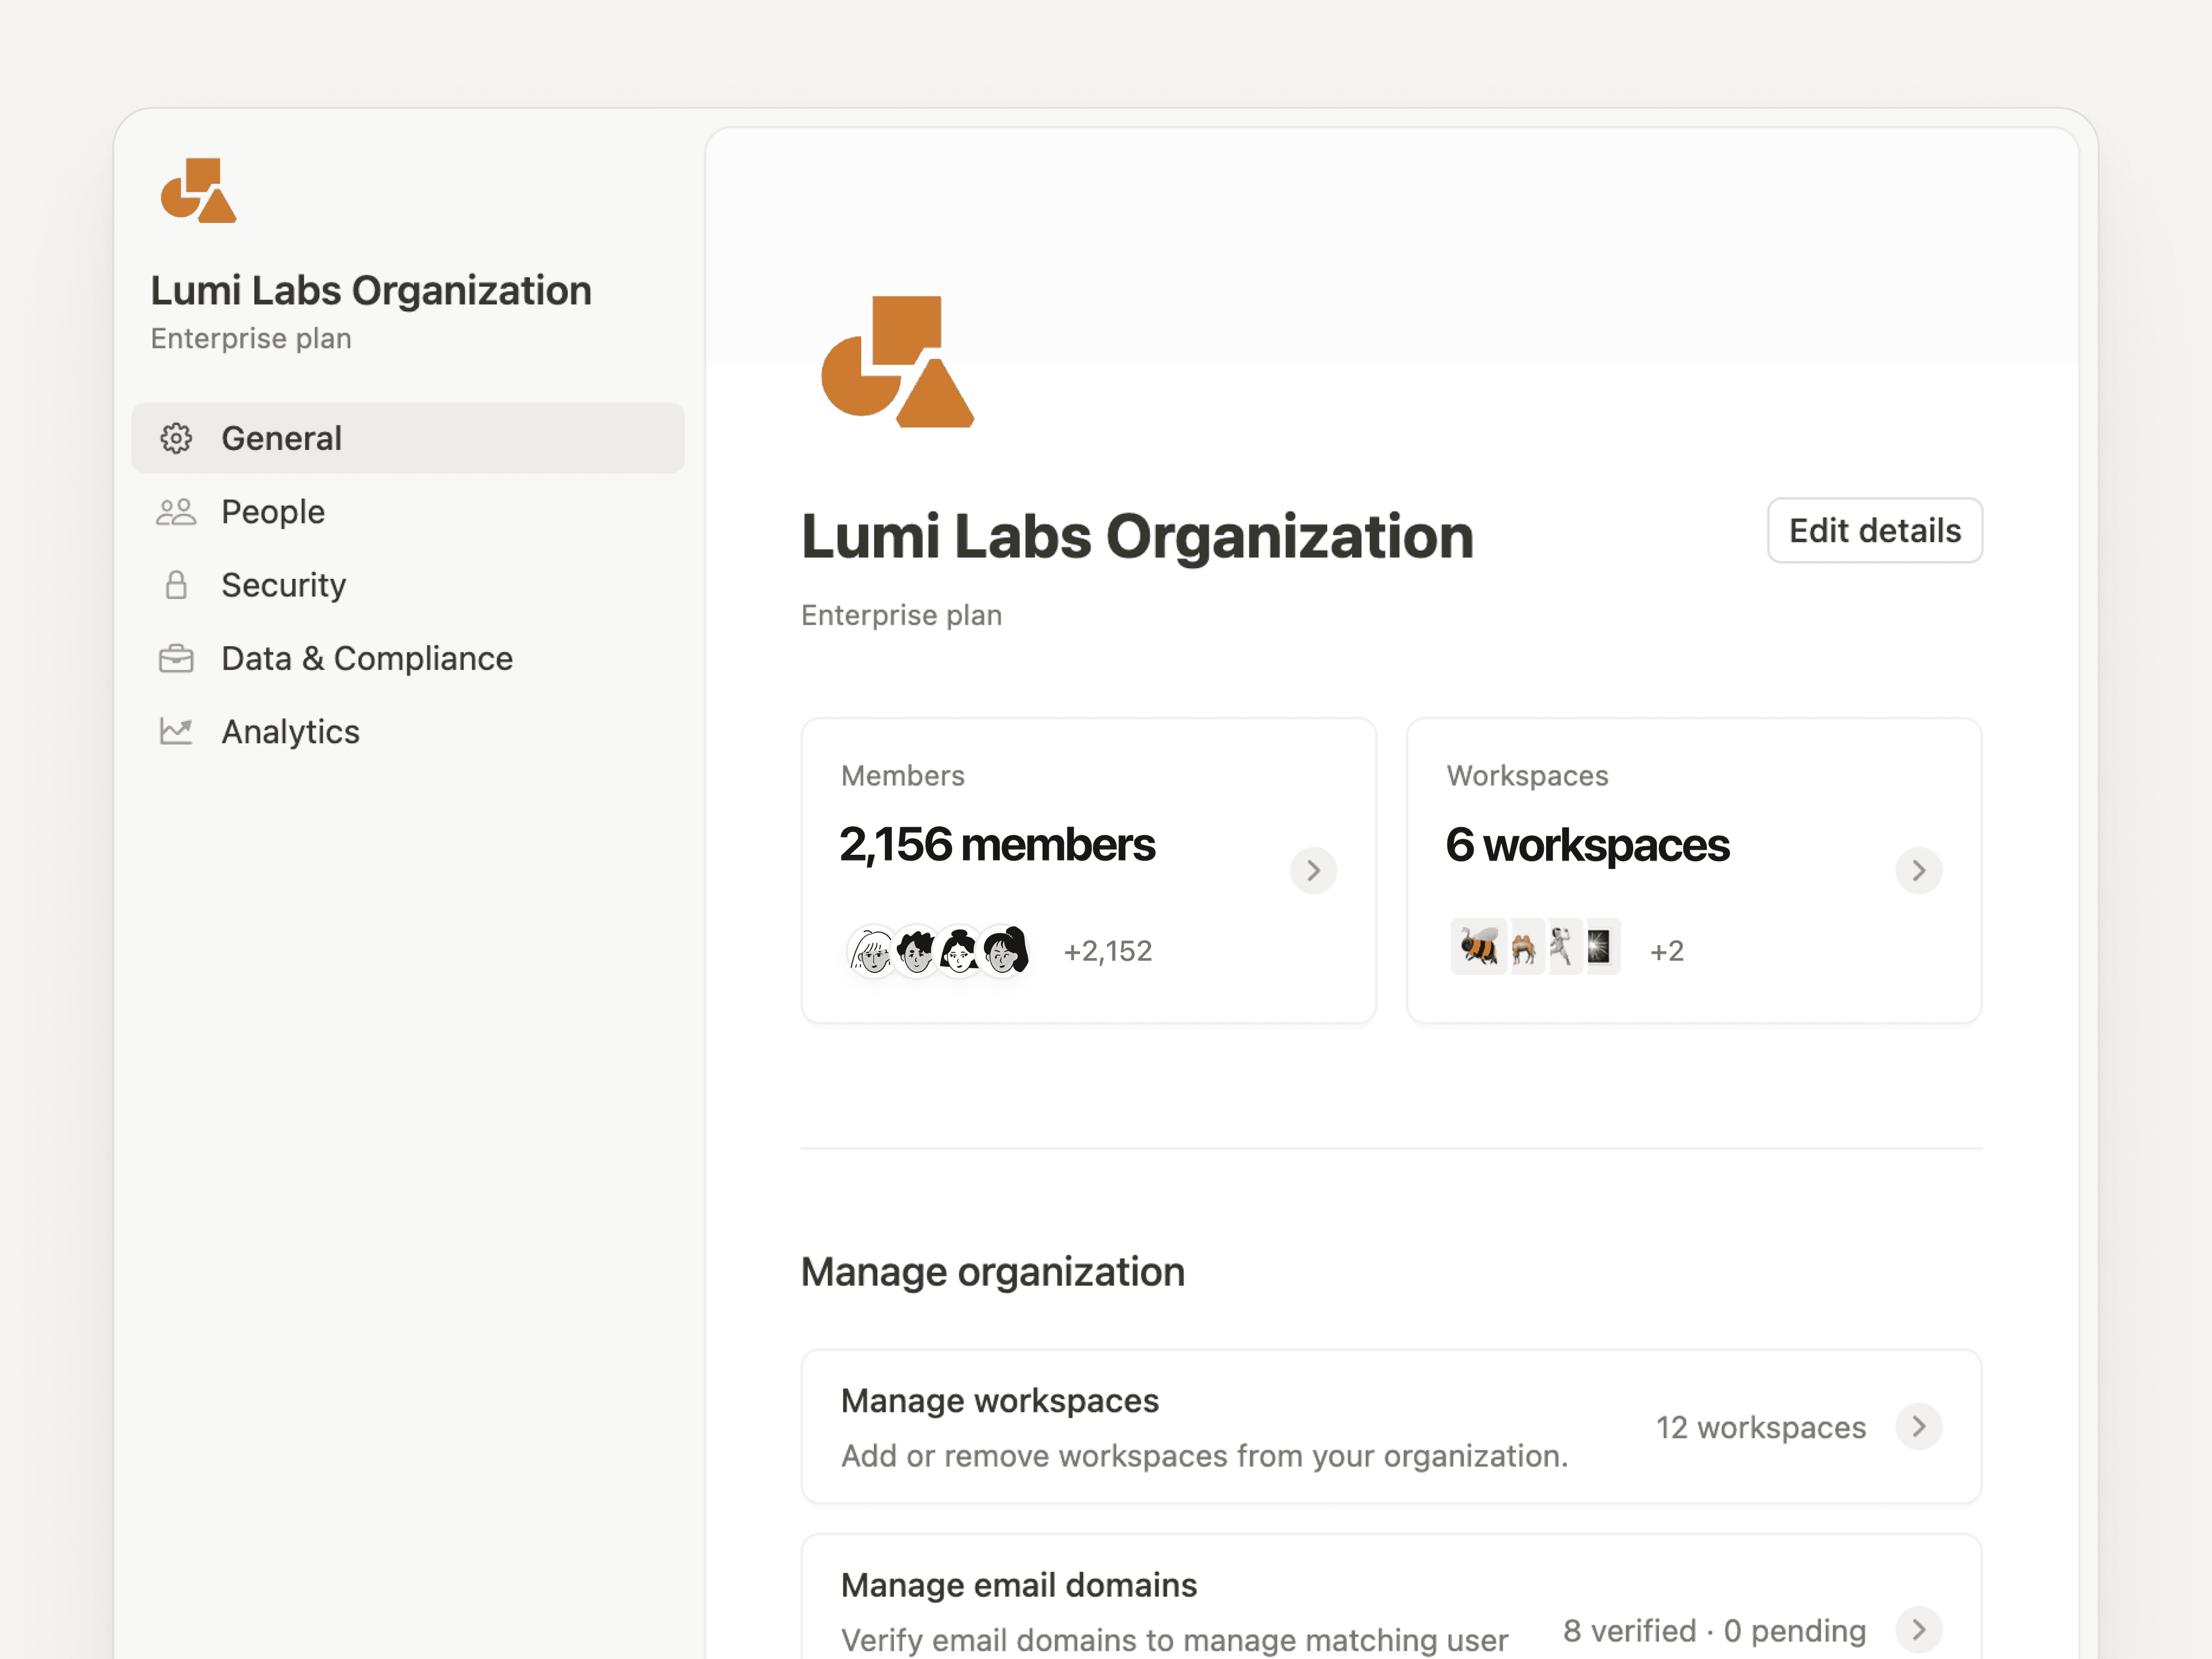Open Manage workspaces

(1000, 1400)
